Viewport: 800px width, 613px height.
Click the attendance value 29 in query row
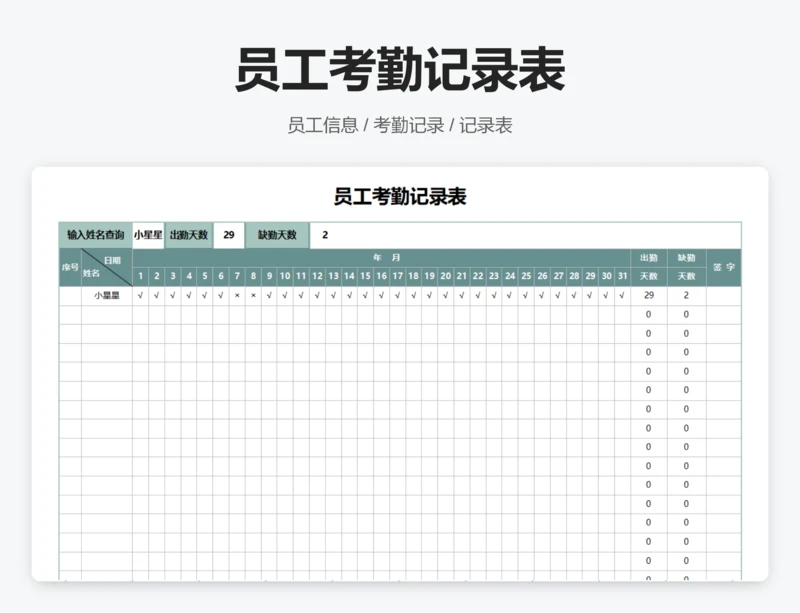(229, 235)
